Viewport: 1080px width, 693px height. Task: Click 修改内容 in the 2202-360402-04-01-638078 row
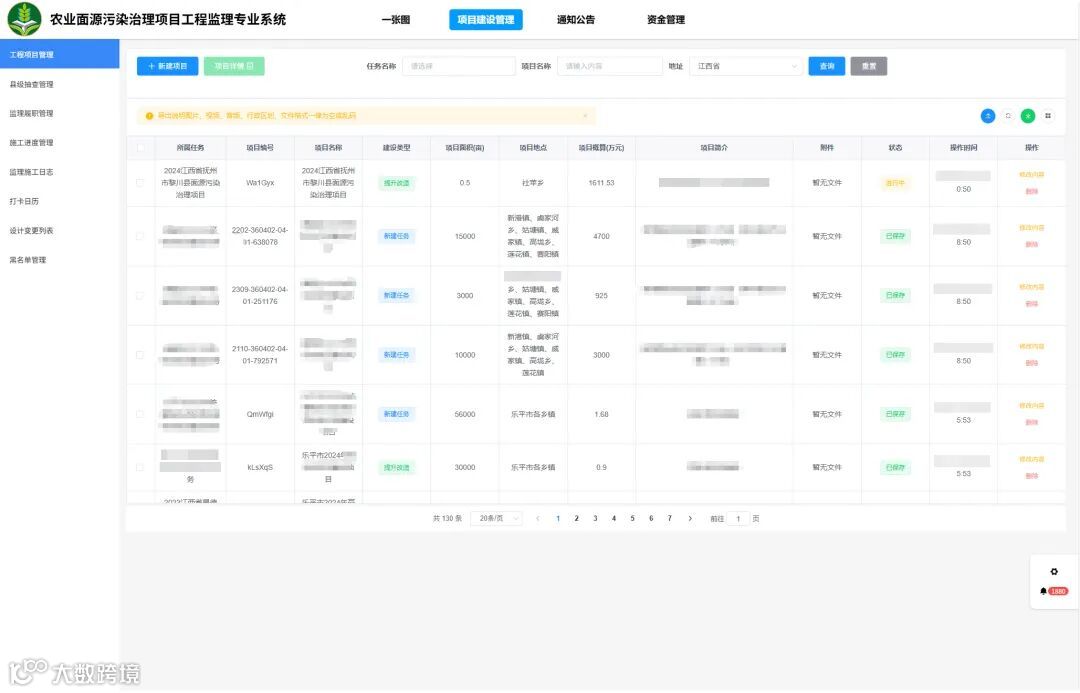click(x=1032, y=227)
